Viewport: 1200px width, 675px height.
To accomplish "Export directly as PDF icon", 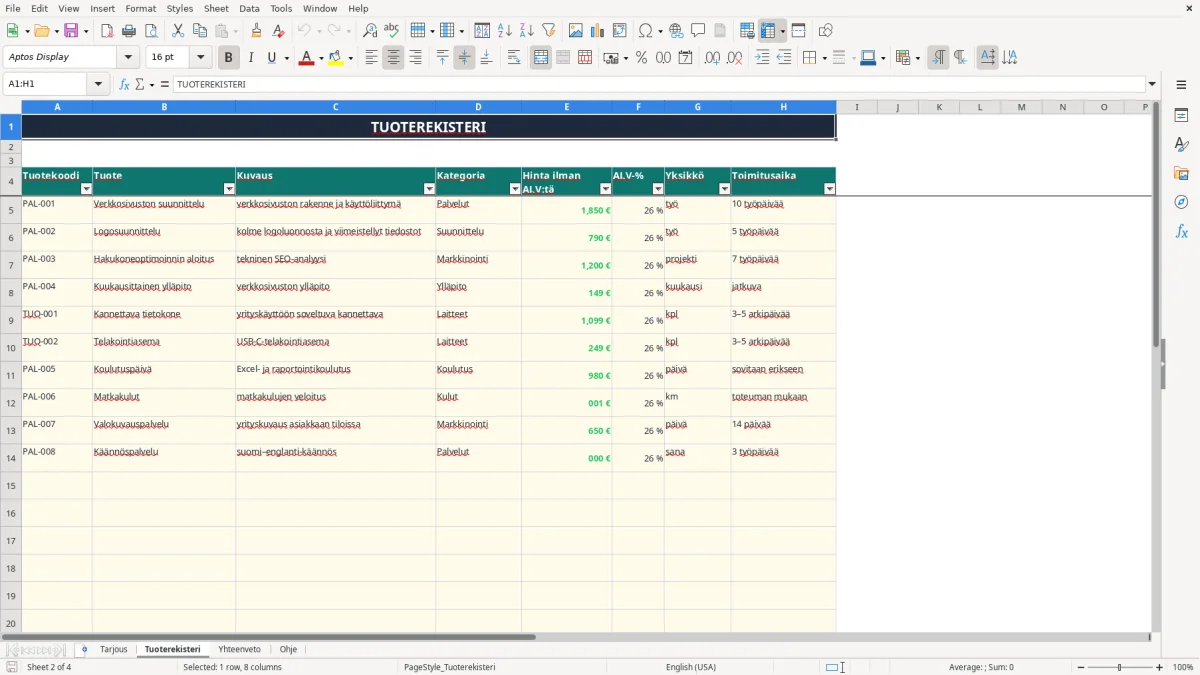I will [x=107, y=31].
